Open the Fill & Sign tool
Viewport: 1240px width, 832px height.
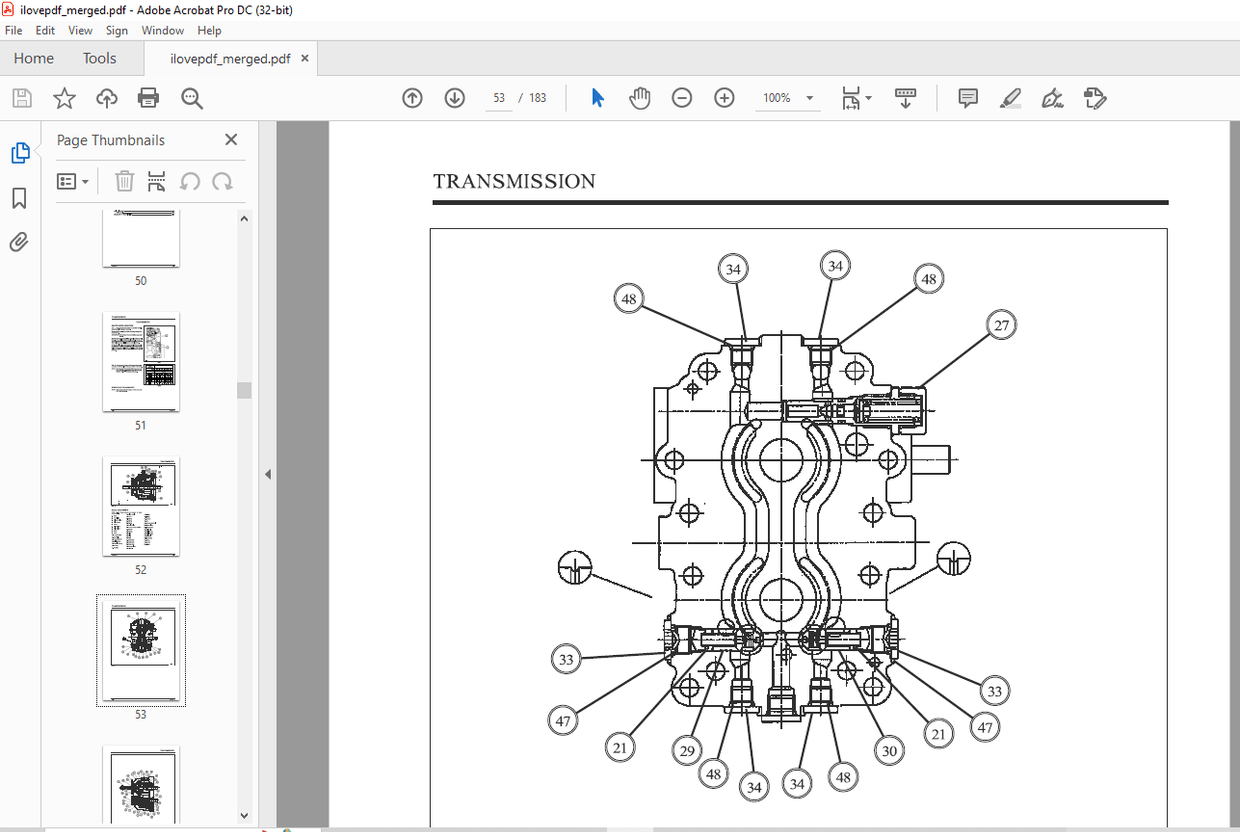(1052, 98)
